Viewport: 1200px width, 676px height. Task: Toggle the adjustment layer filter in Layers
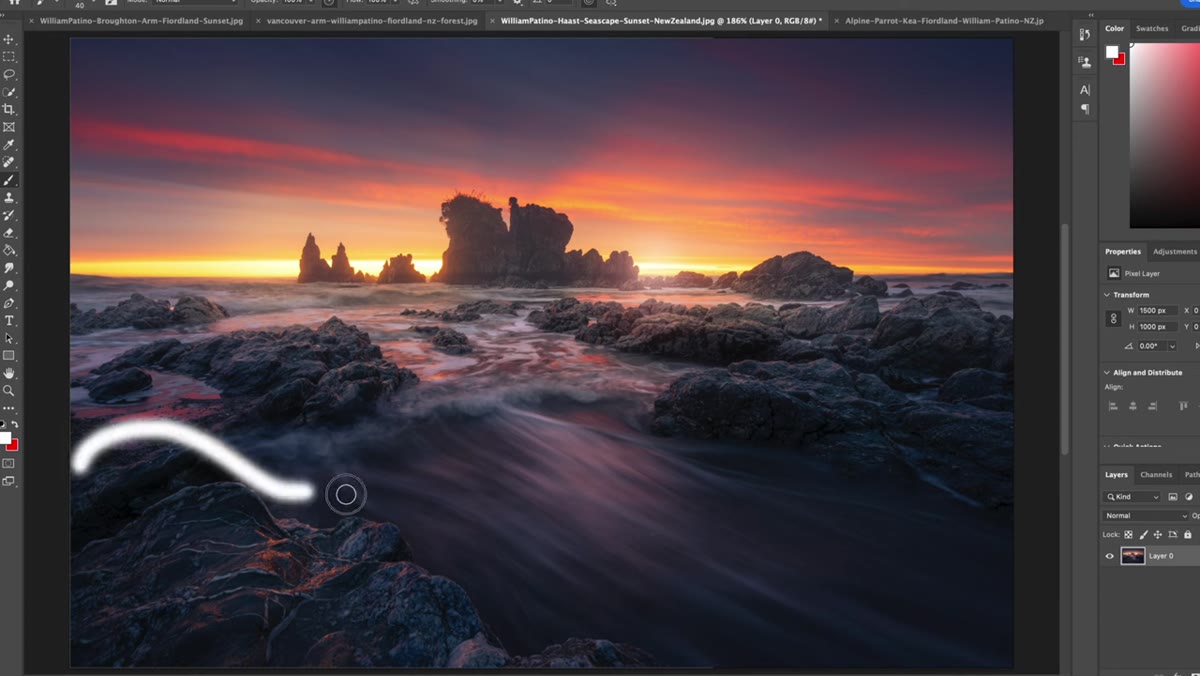point(1189,497)
